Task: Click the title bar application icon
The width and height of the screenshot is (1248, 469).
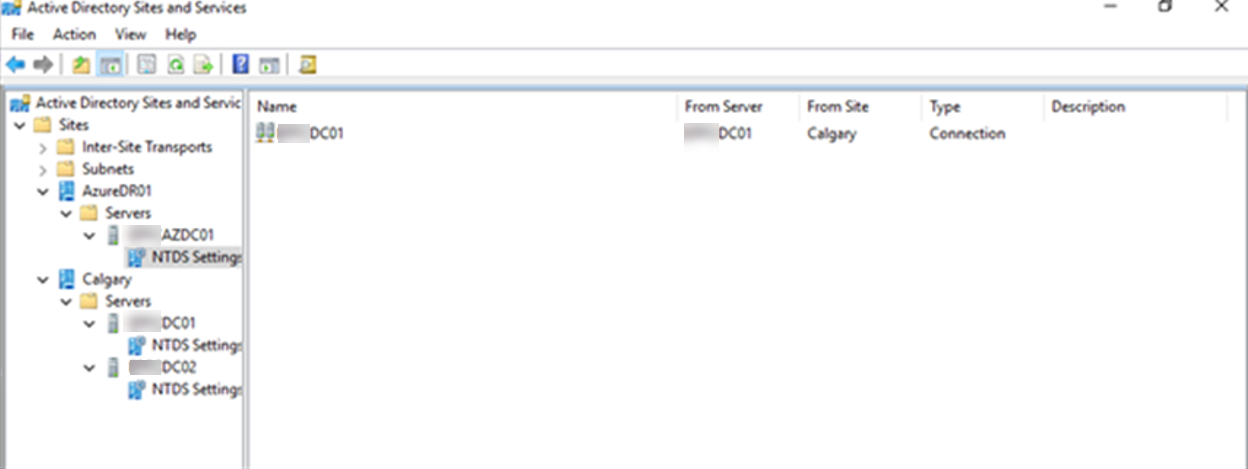Action: click(x=13, y=8)
